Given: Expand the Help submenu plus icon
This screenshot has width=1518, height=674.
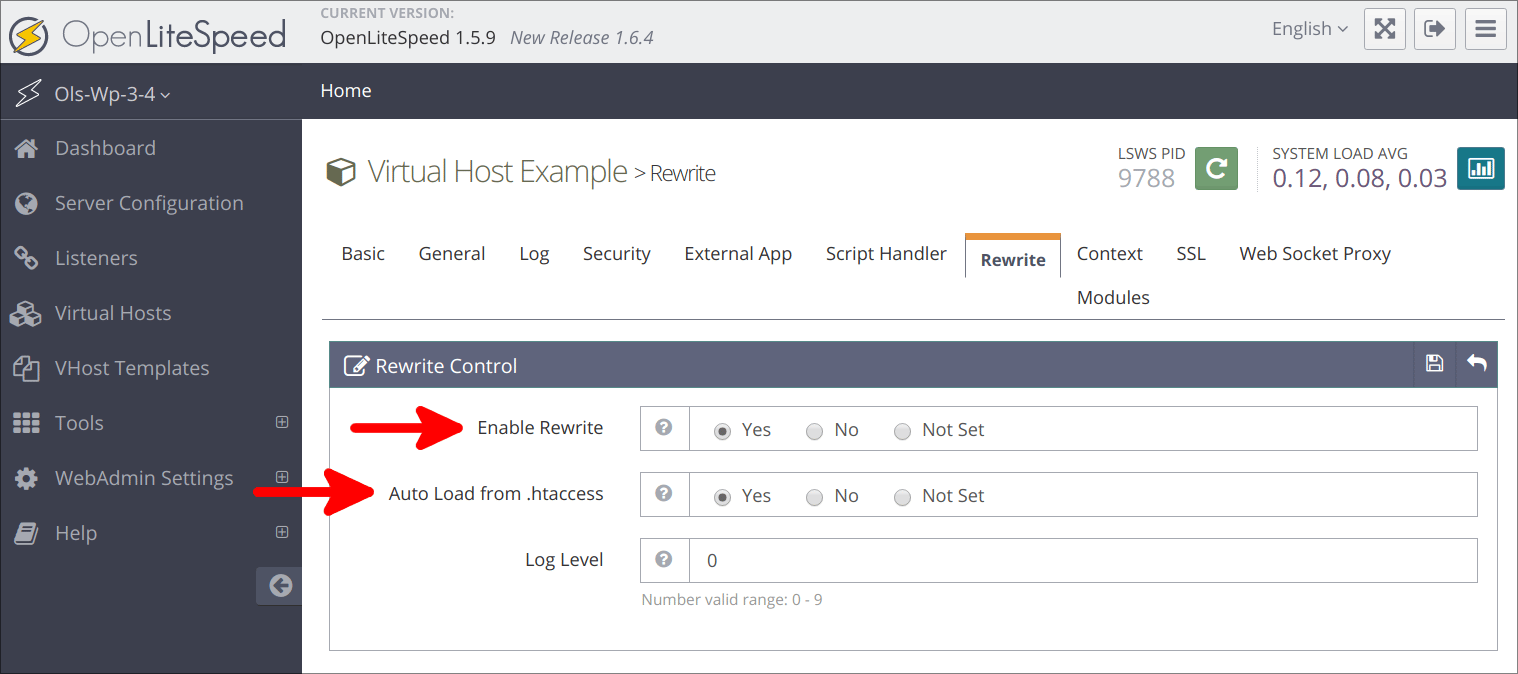Looking at the screenshot, I should click(x=282, y=532).
